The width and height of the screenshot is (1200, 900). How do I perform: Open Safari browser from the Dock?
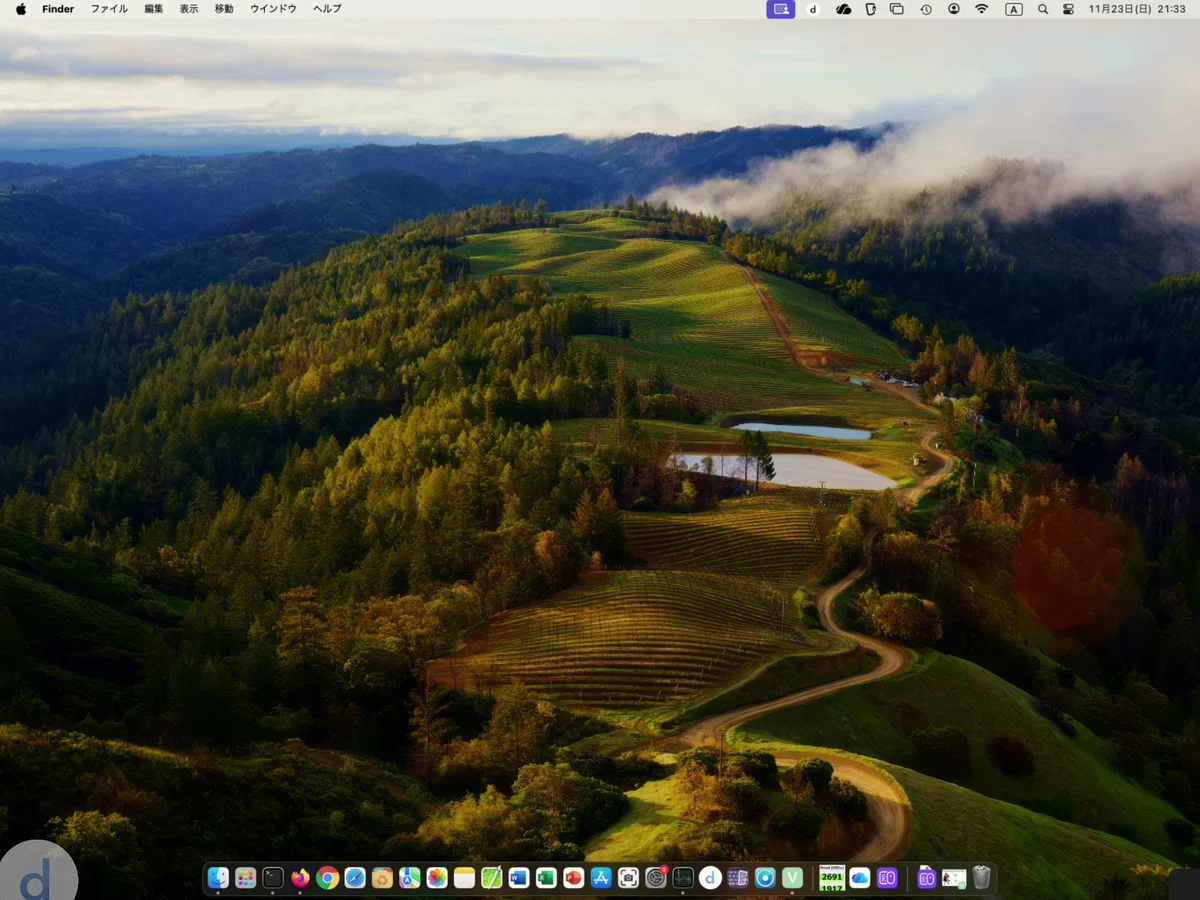click(x=355, y=878)
